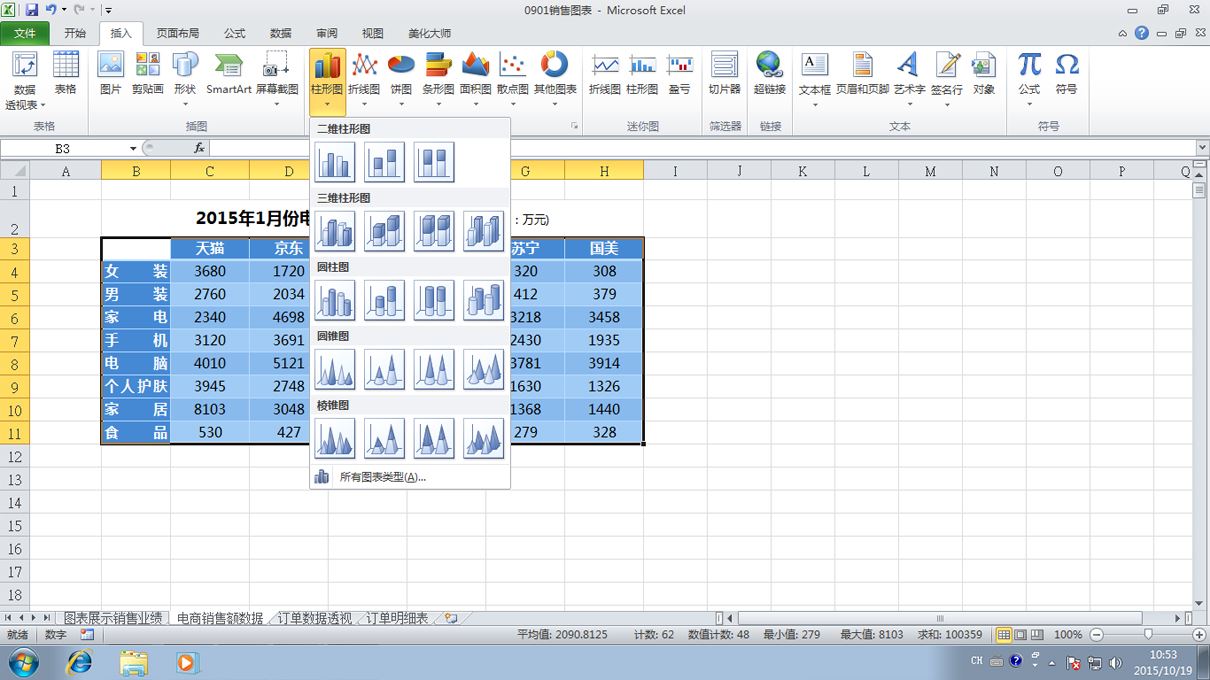
Task: Save the workbook from the quick access toolbar
Action: click(x=31, y=10)
